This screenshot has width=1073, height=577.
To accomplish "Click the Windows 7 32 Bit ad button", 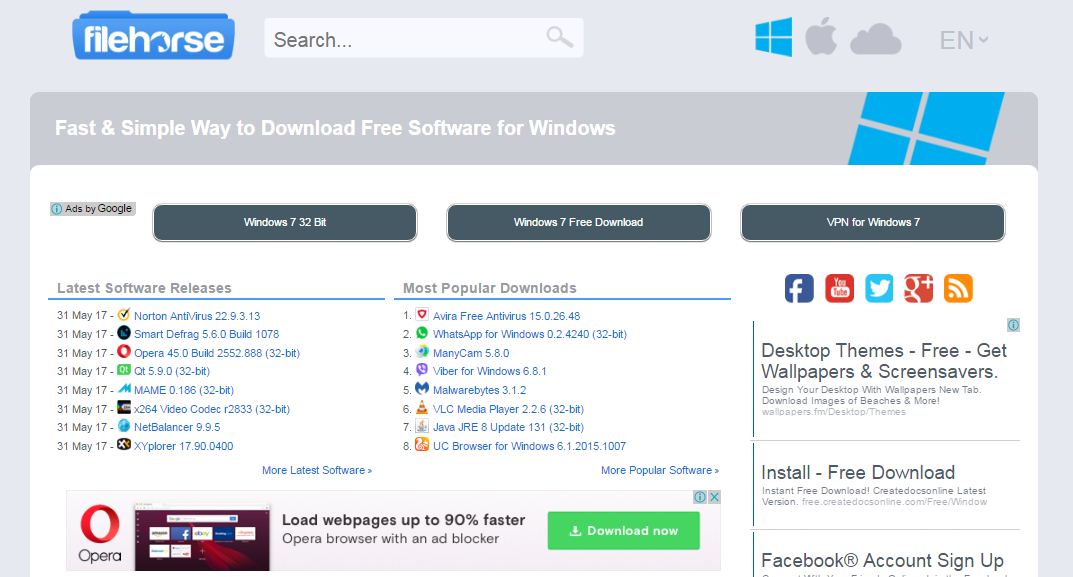I will coord(285,222).
